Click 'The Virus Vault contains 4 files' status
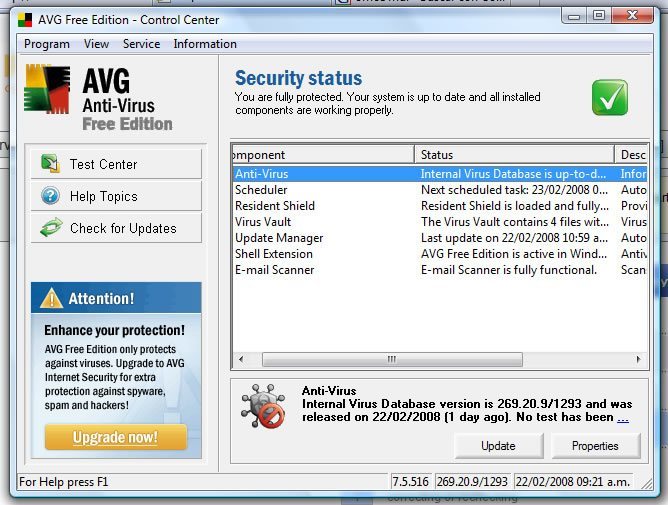The width and height of the screenshot is (668, 505). point(514,222)
